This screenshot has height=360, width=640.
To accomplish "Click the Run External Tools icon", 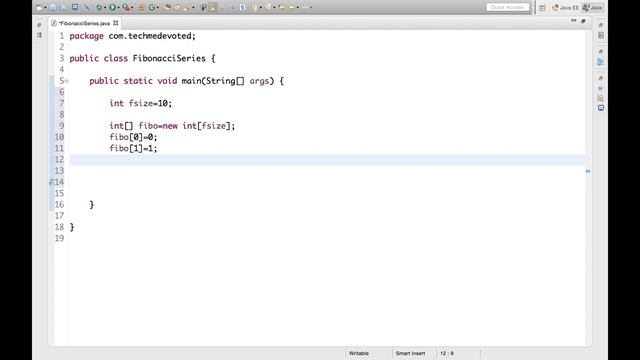I will [x=126, y=7].
